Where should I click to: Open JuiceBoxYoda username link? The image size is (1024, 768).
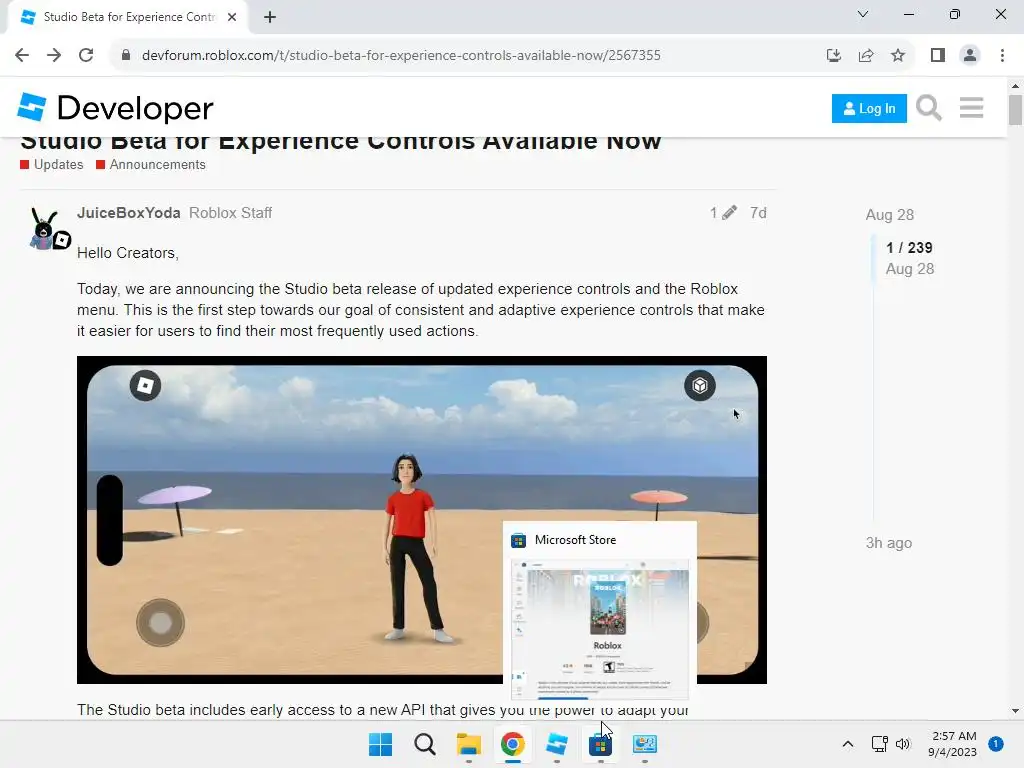pyautogui.click(x=129, y=213)
